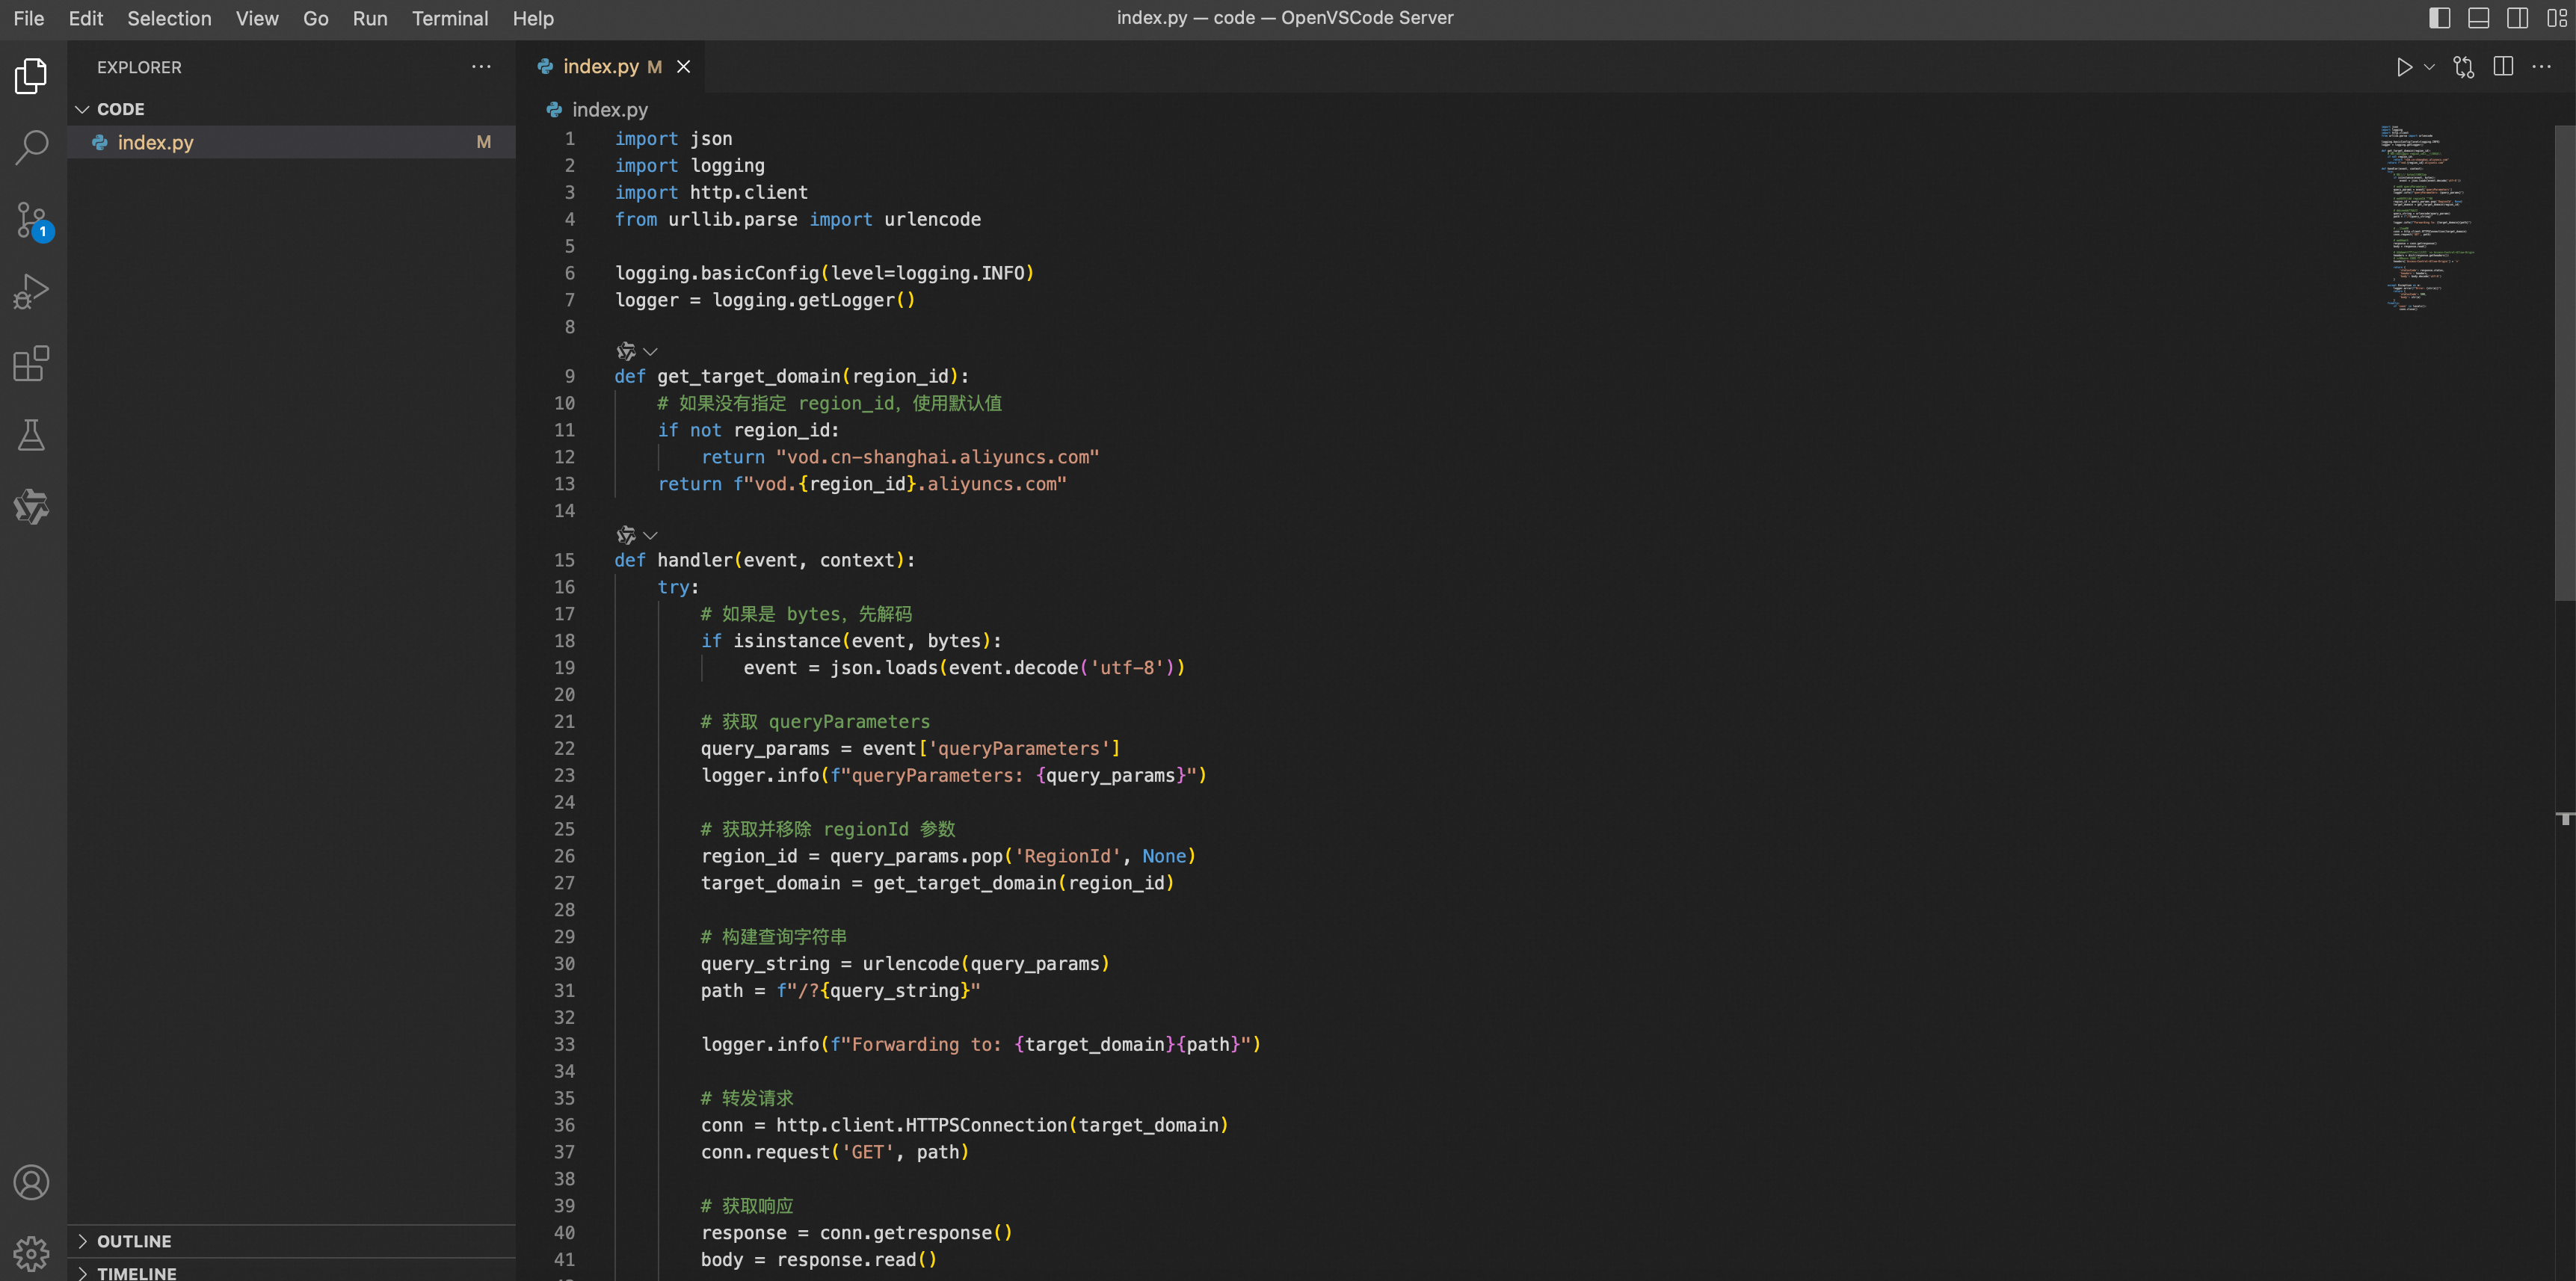
Task: Open the Extensions view
Action: [32, 363]
